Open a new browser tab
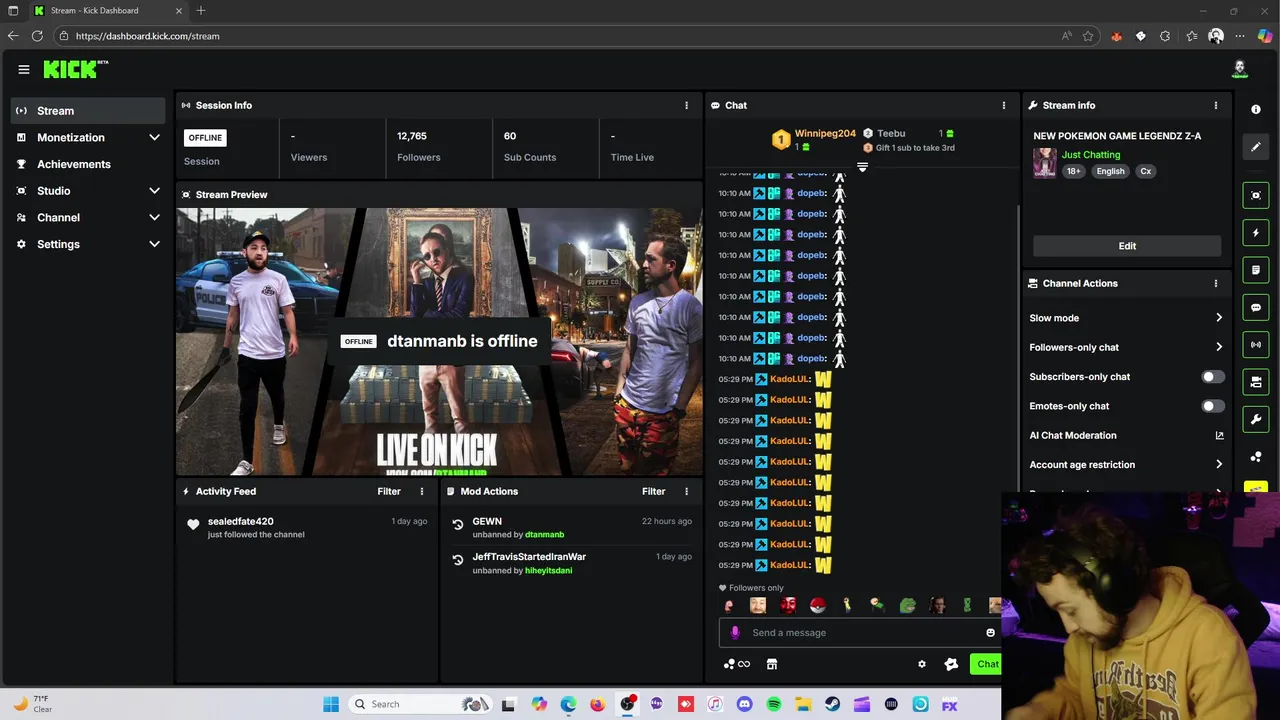Image resolution: width=1280 pixels, height=720 pixels. pyautogui.click(x=201, y=11)
